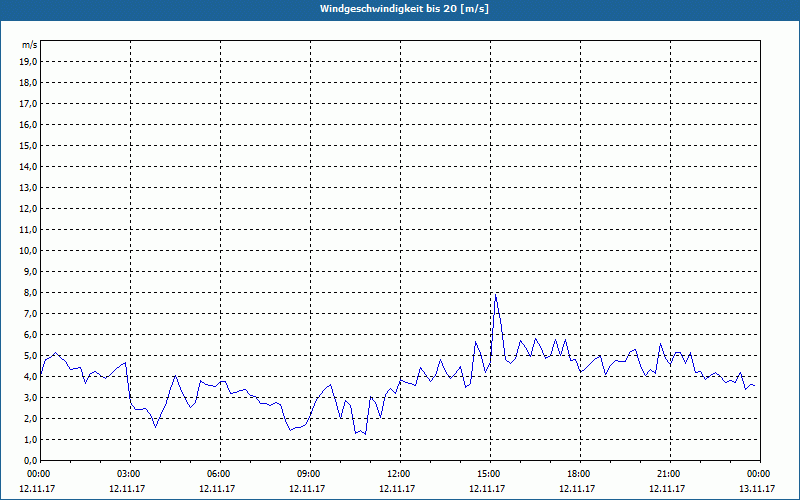Click the 2,0 y-axis label

pyautogui.click(x=30, y=419)
